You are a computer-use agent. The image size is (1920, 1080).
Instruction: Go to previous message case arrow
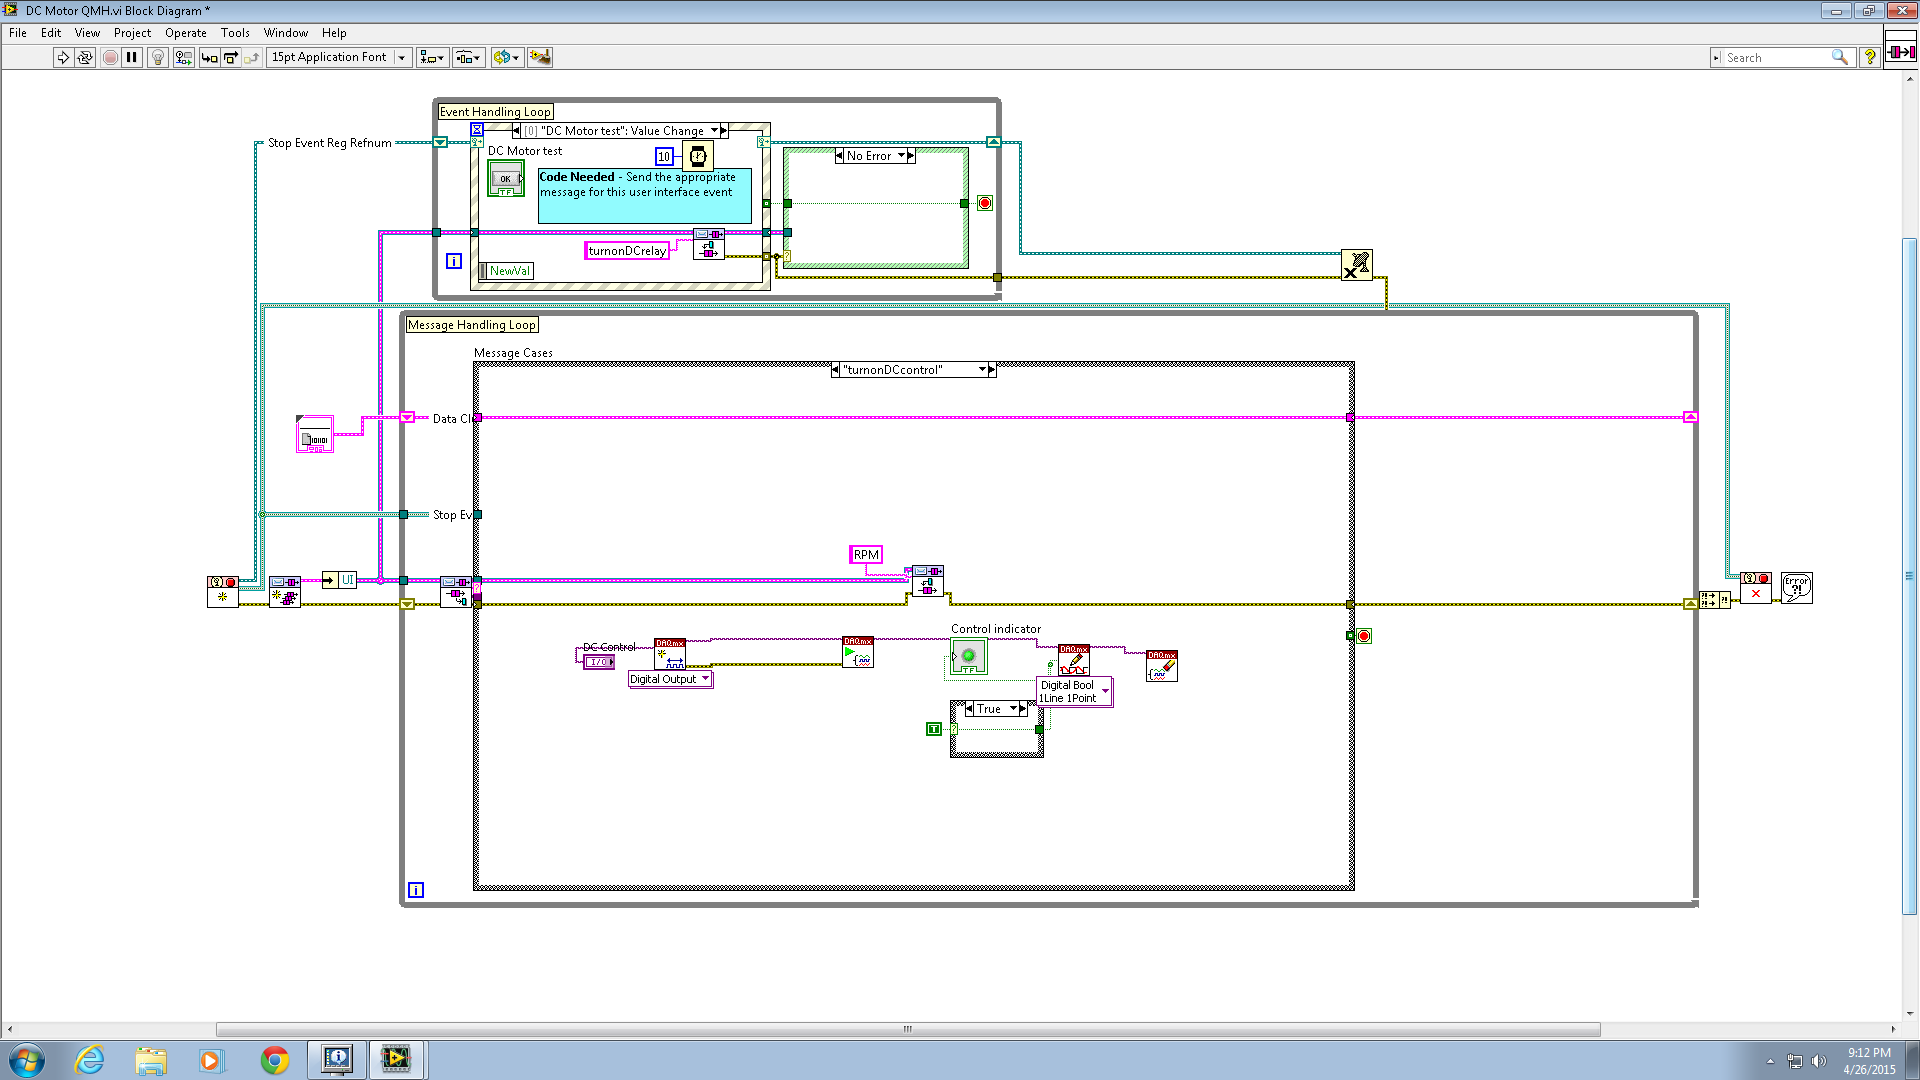pos(836,370)
